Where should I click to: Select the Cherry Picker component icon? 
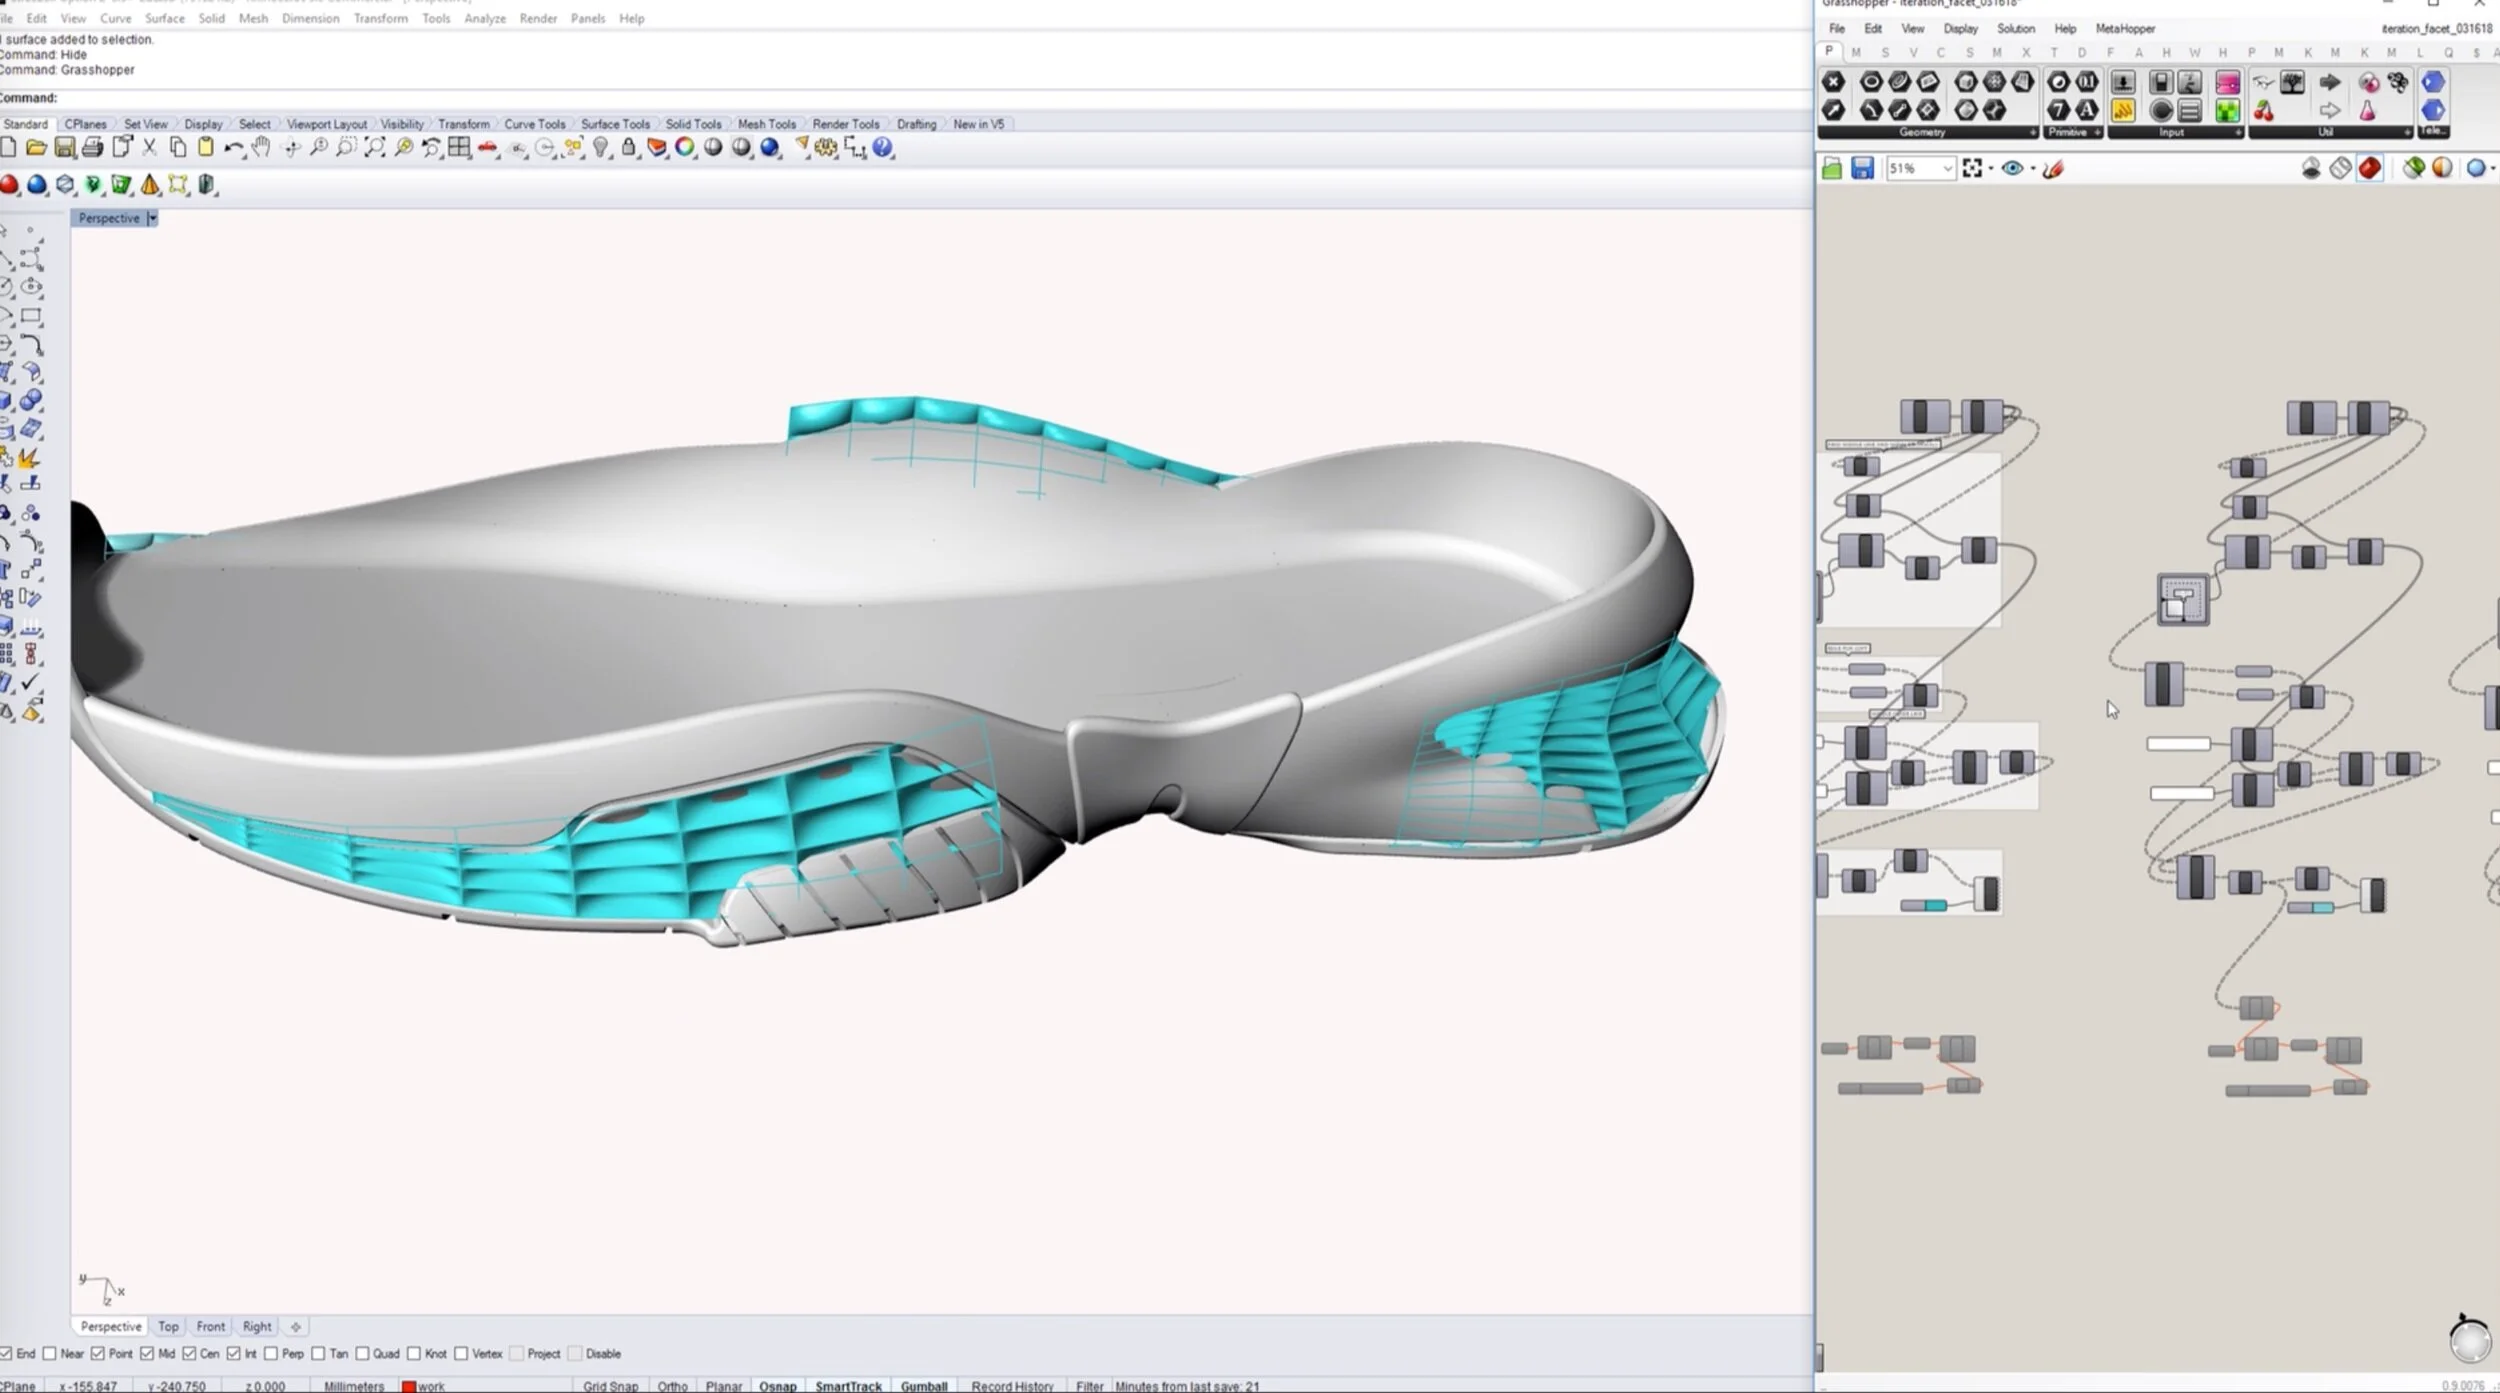[2264, 110]
